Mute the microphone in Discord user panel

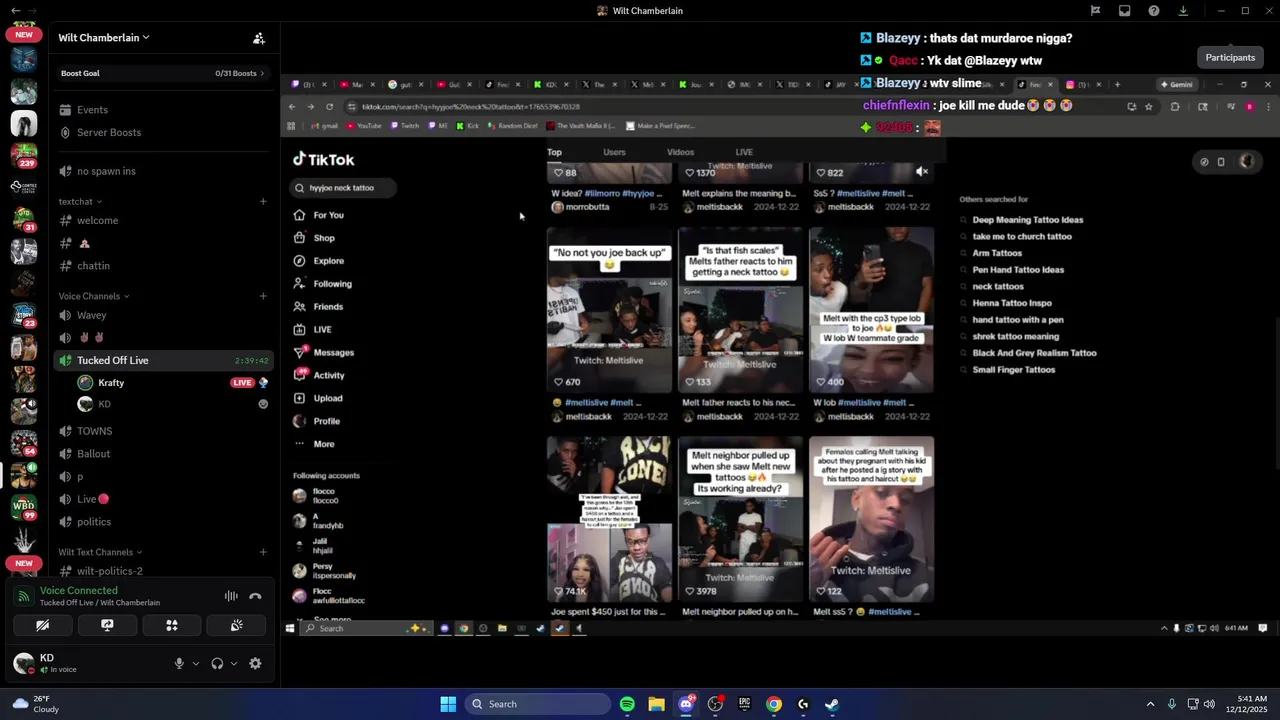pos(179,663)
